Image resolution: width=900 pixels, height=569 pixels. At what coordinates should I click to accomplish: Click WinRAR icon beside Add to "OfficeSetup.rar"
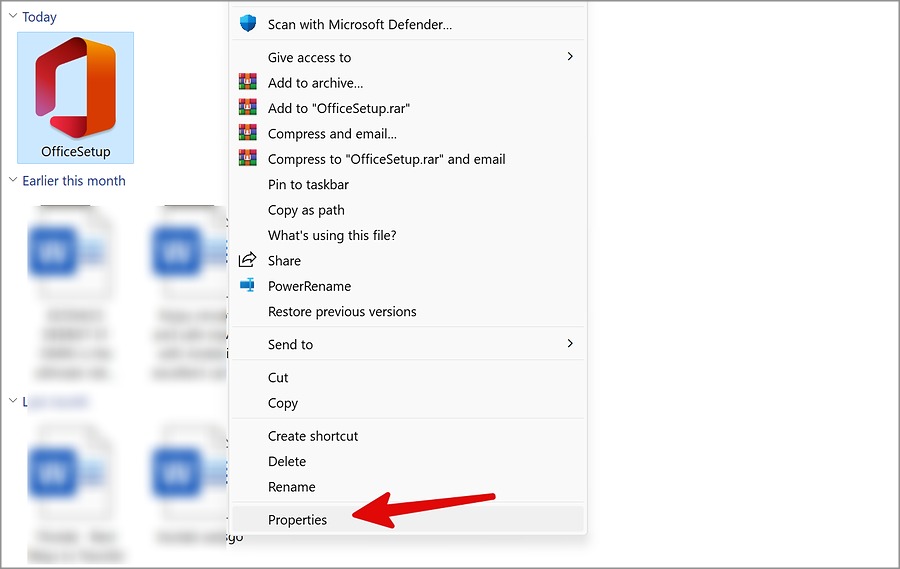point(248,107)
